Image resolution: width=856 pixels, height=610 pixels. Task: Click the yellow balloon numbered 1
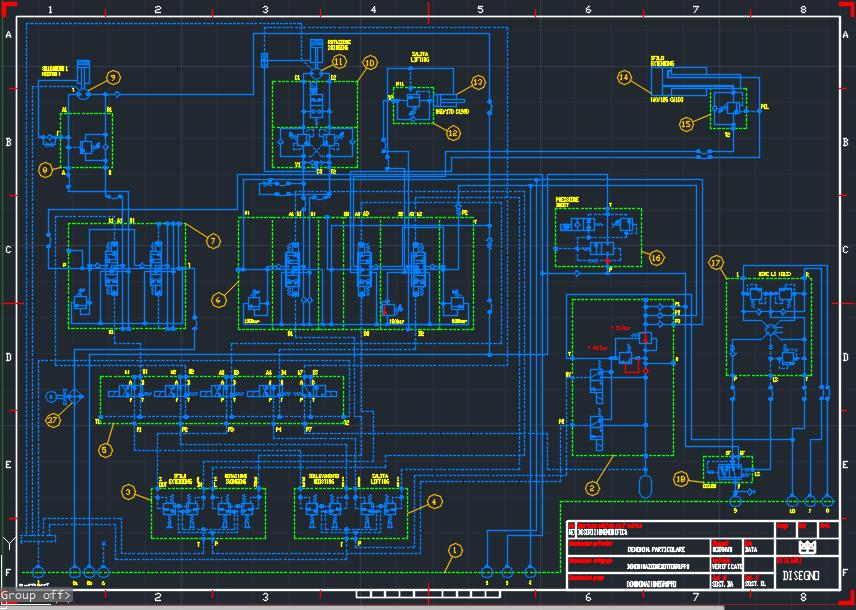click(x=455, y=549)
